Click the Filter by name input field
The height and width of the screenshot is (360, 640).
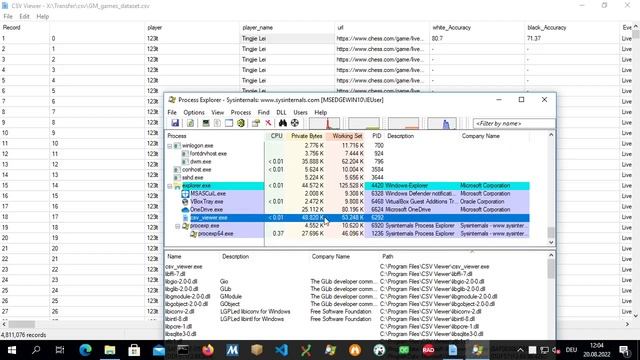(x=513, y=123)
